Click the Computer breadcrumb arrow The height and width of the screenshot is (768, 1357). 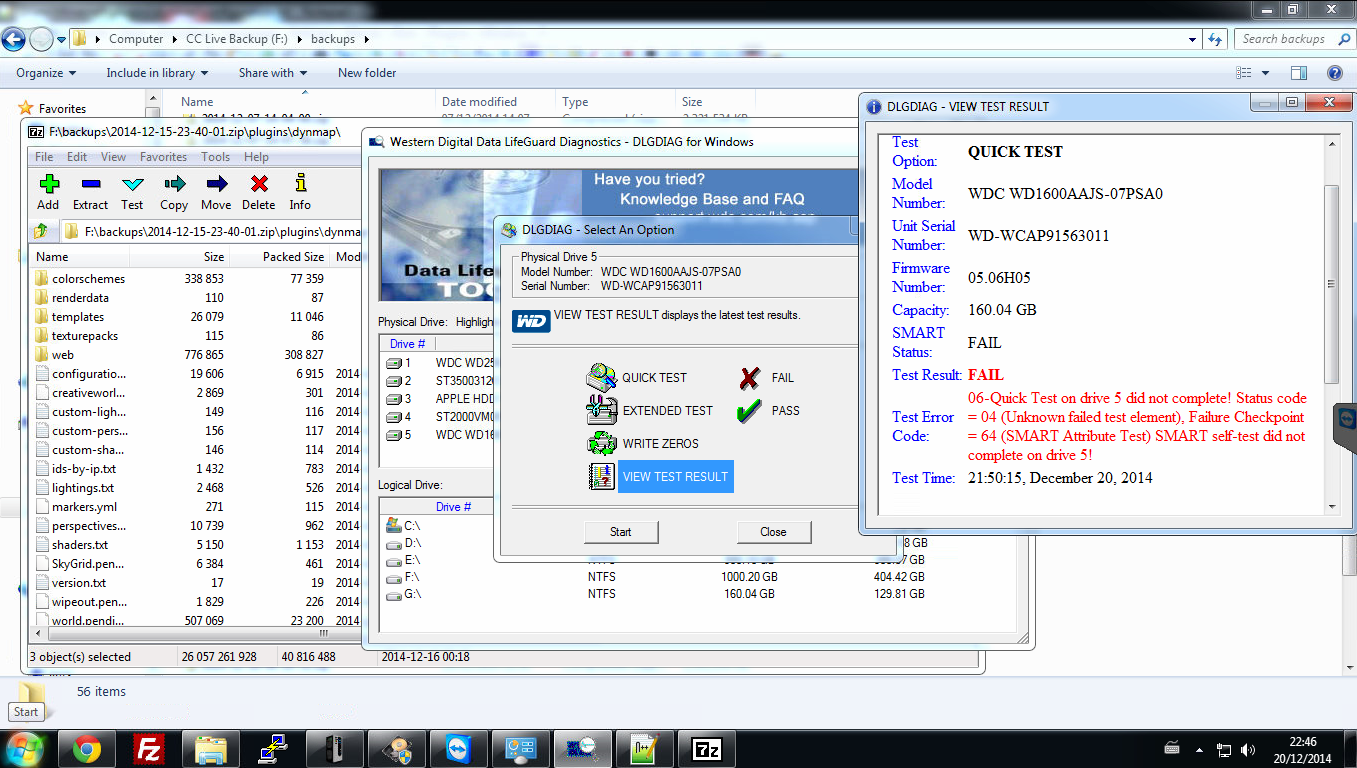click(x=174, y=39)
